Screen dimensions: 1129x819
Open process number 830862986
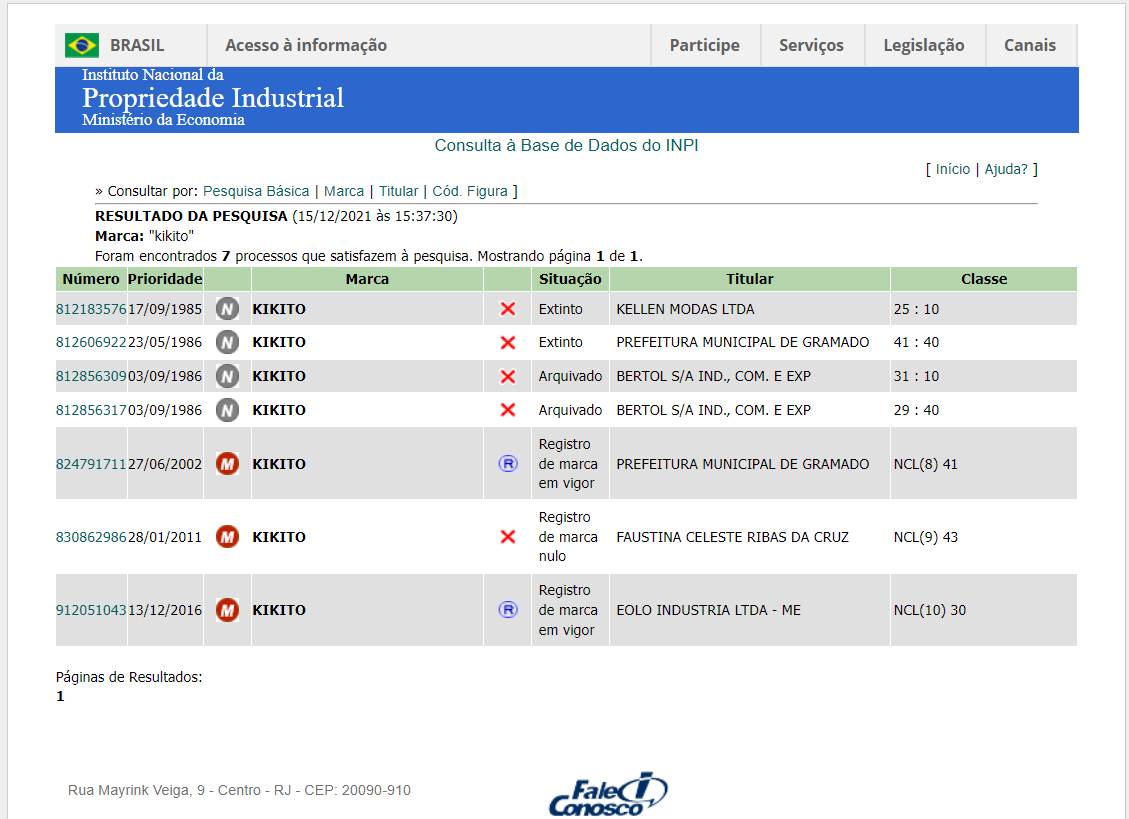click(x=91, y=537)
